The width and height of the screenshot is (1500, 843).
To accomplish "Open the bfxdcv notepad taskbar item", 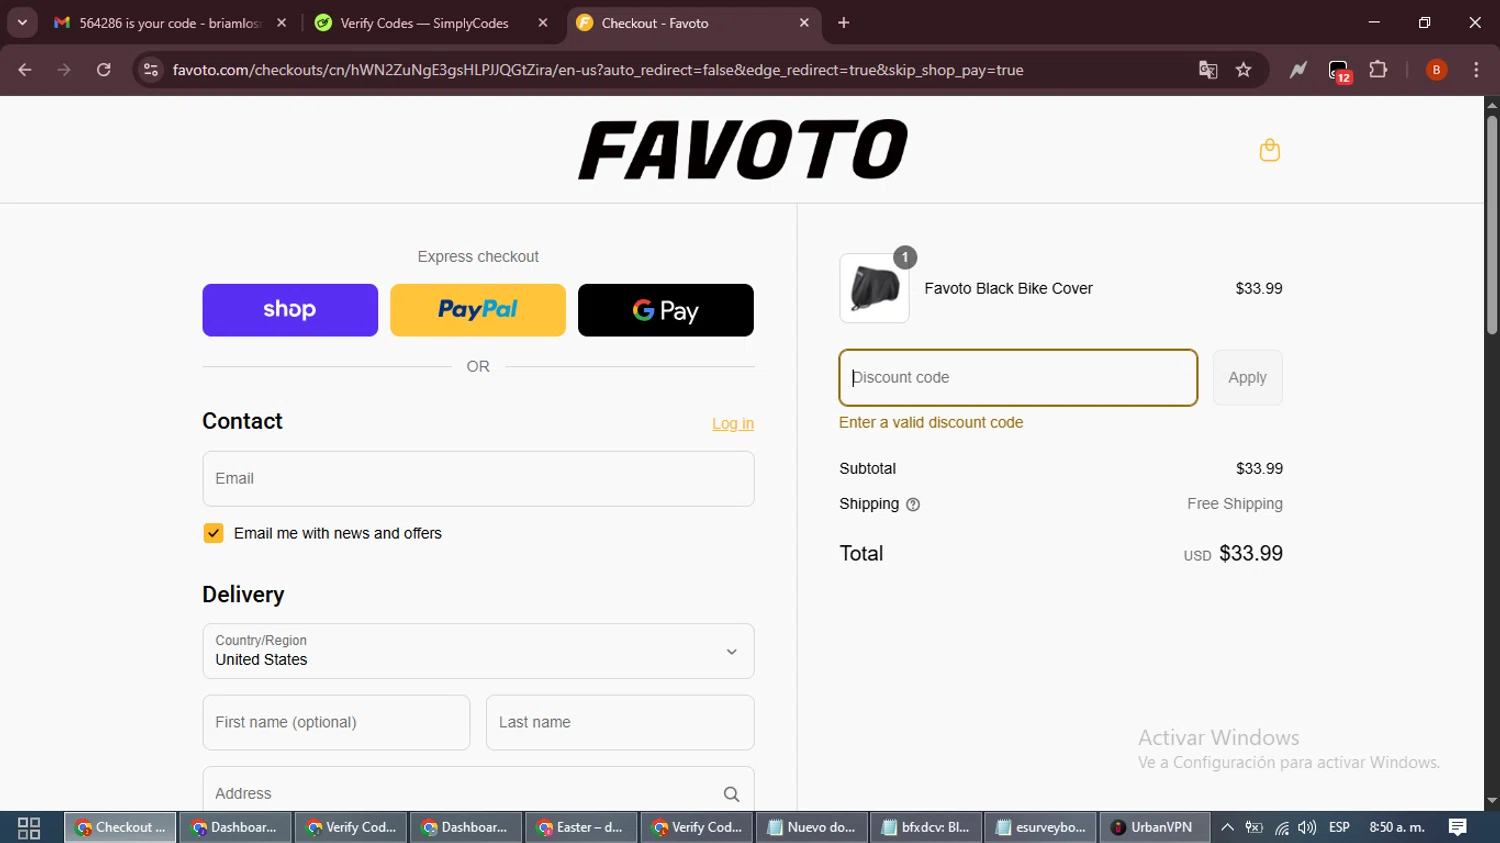I will click(x=926, y=828).
